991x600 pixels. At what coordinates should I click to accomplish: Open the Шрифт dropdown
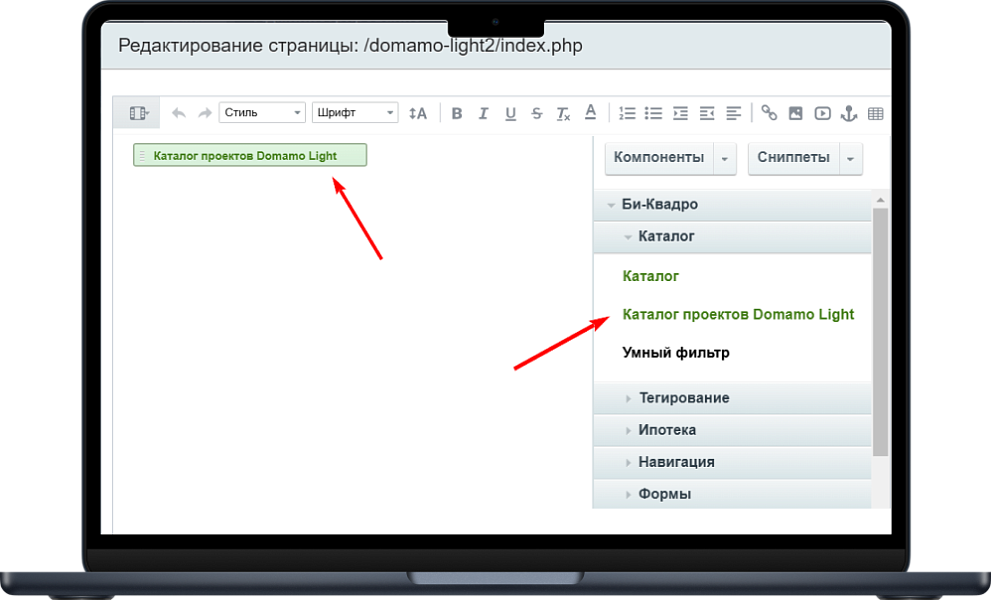(355, 112)
